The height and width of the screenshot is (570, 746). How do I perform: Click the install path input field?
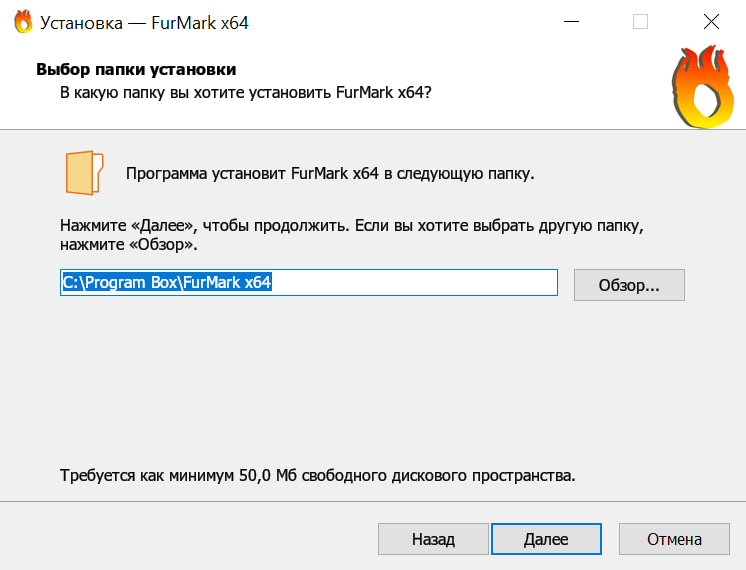click(309, 283)
